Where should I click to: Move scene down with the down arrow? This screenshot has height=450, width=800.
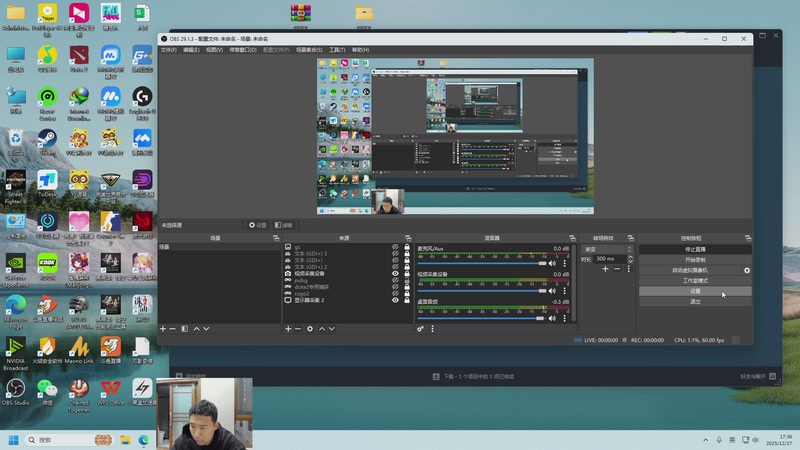206,329
